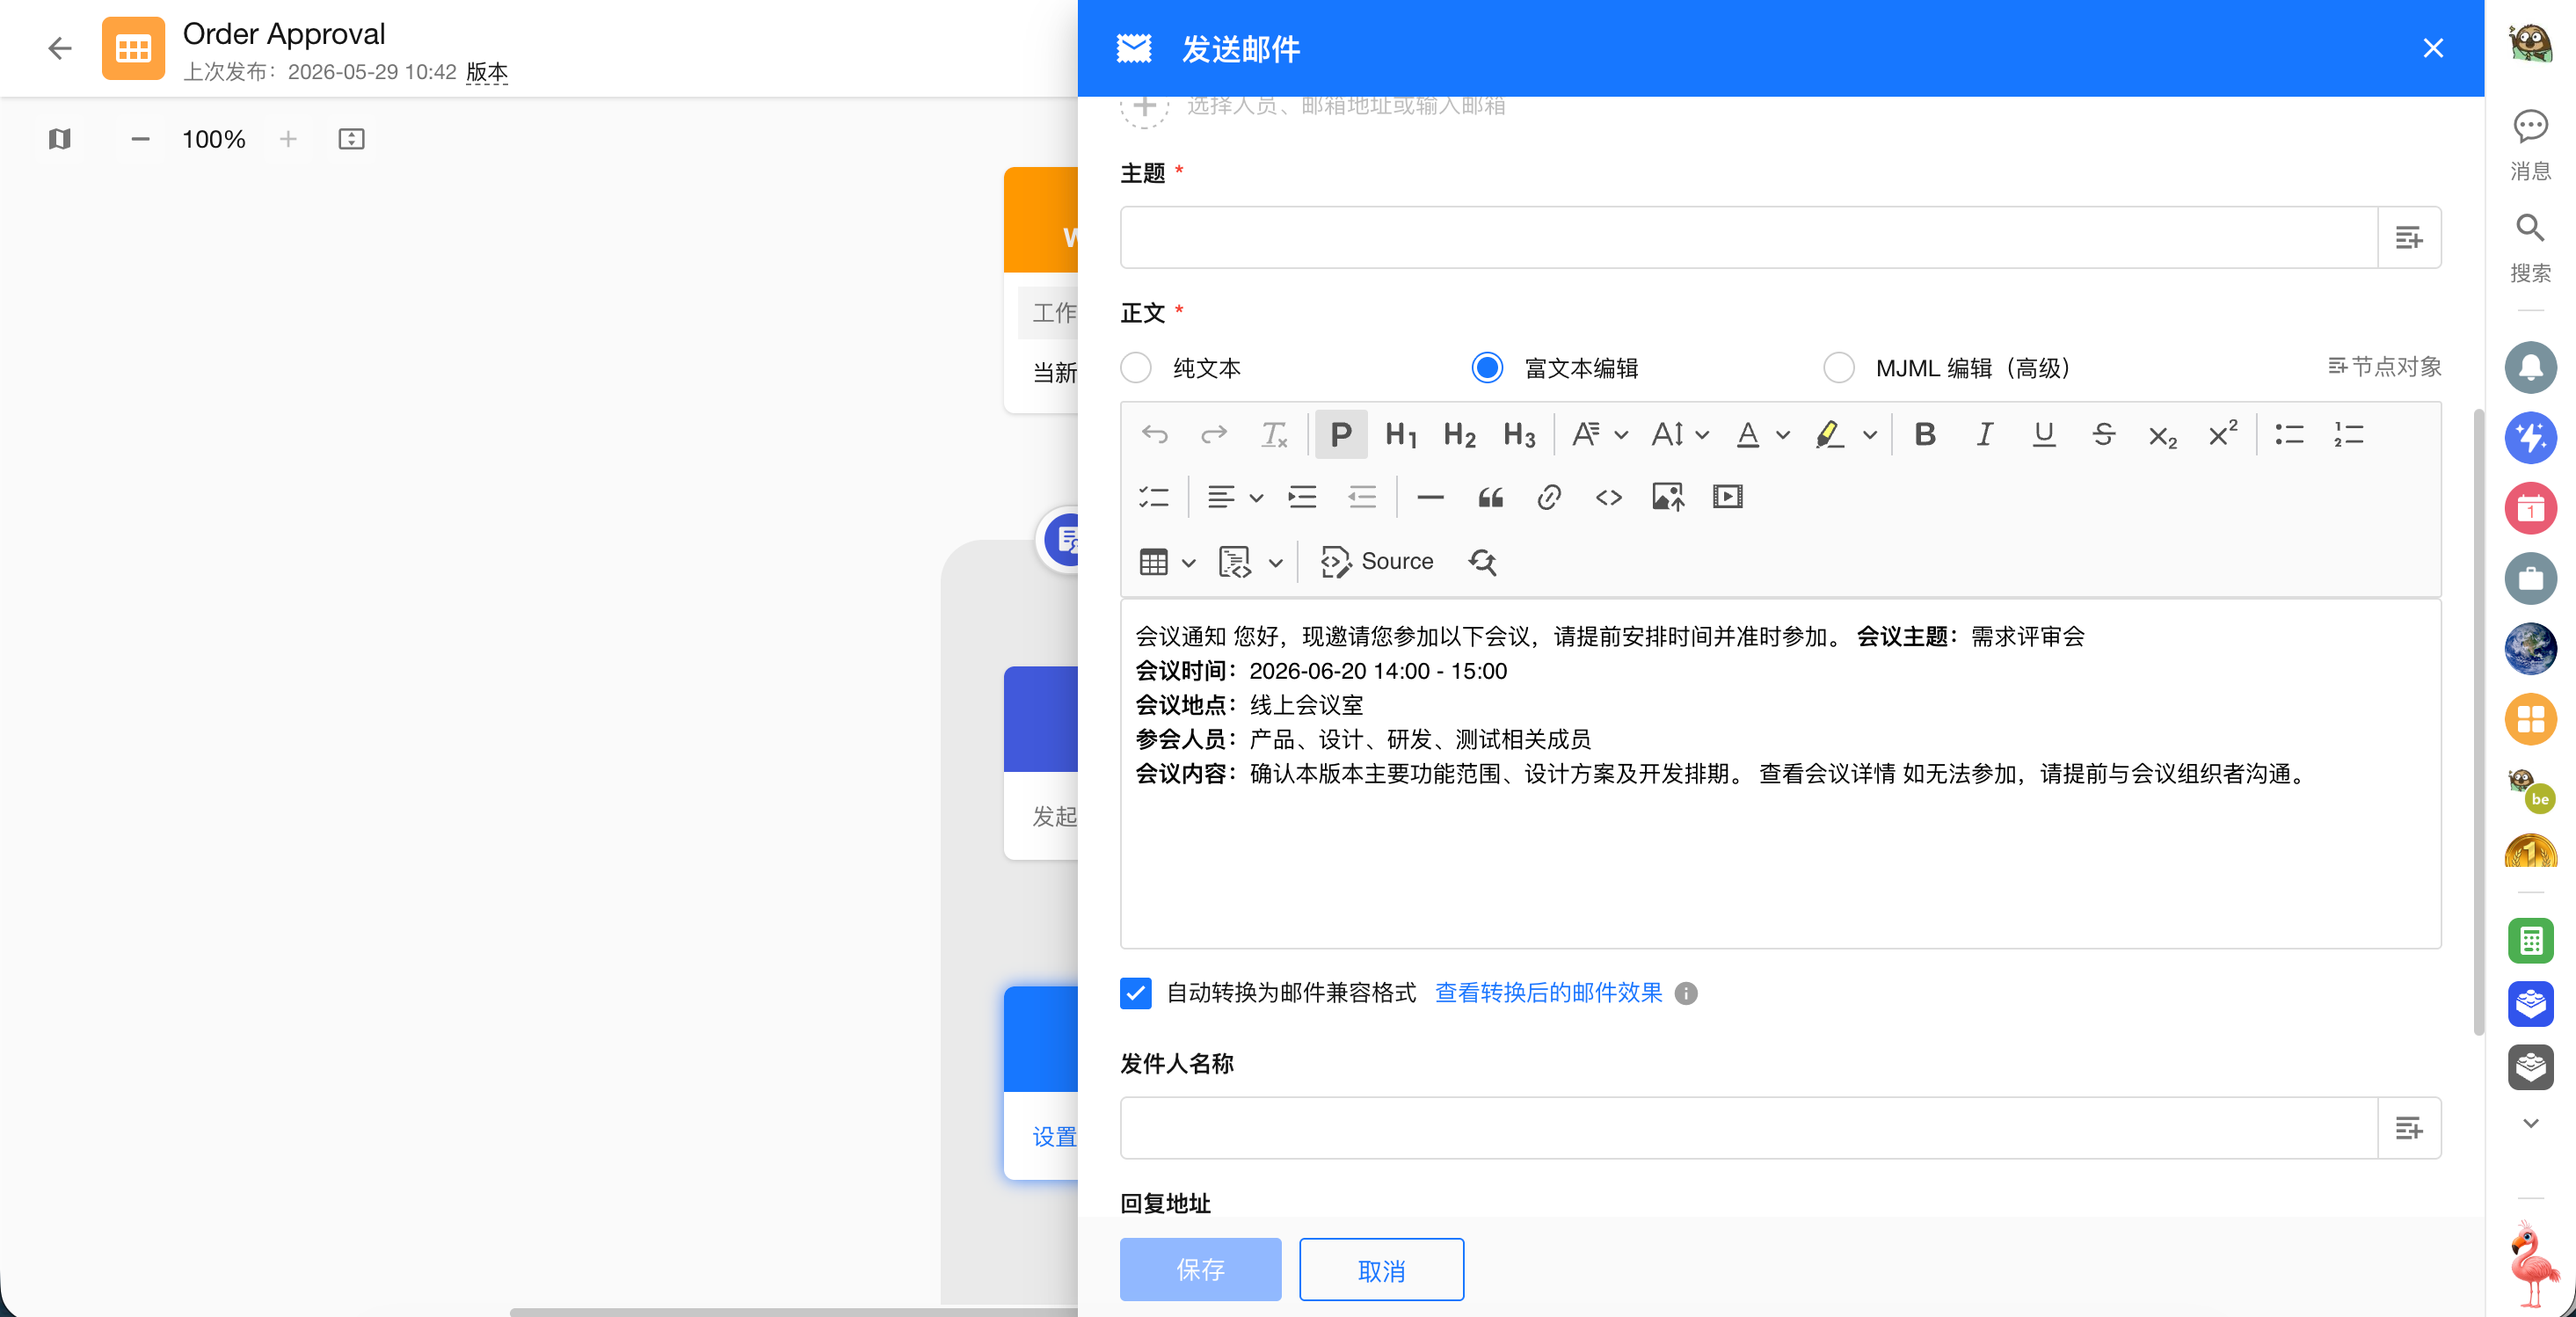Image resolution: width=2576 pixels, height=1317 pixels.
Task: Clear text formatting with the Tx icon
Action: [x=1273, y=435]
